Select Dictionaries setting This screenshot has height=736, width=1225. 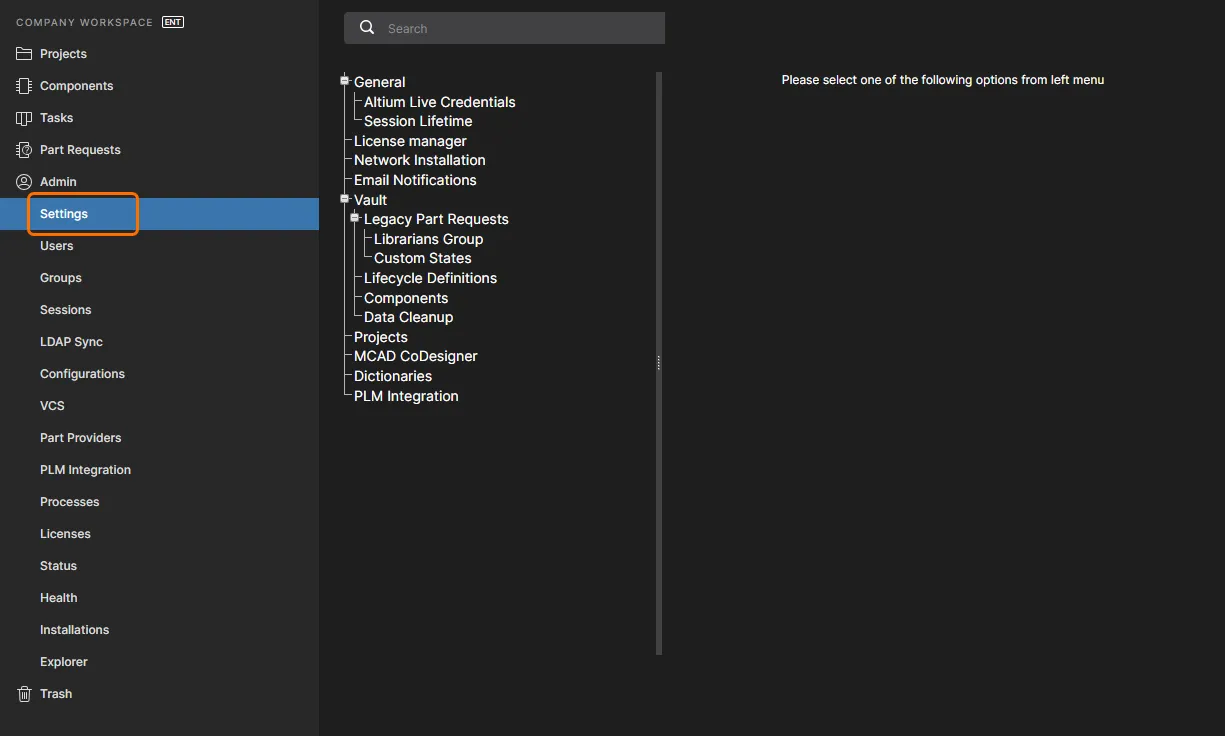tap(393, 376)
